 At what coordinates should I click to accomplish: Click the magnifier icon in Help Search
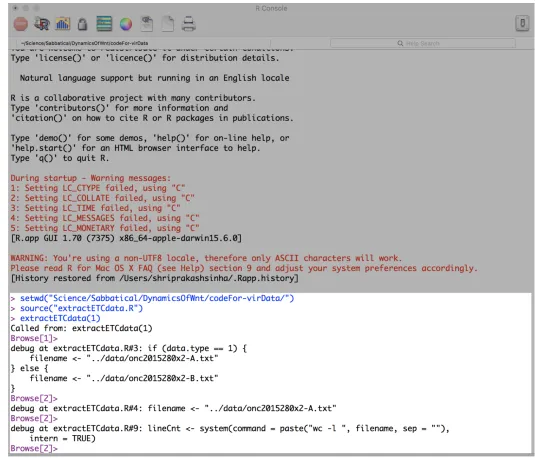pyautogui.click(x=400, y=43)
